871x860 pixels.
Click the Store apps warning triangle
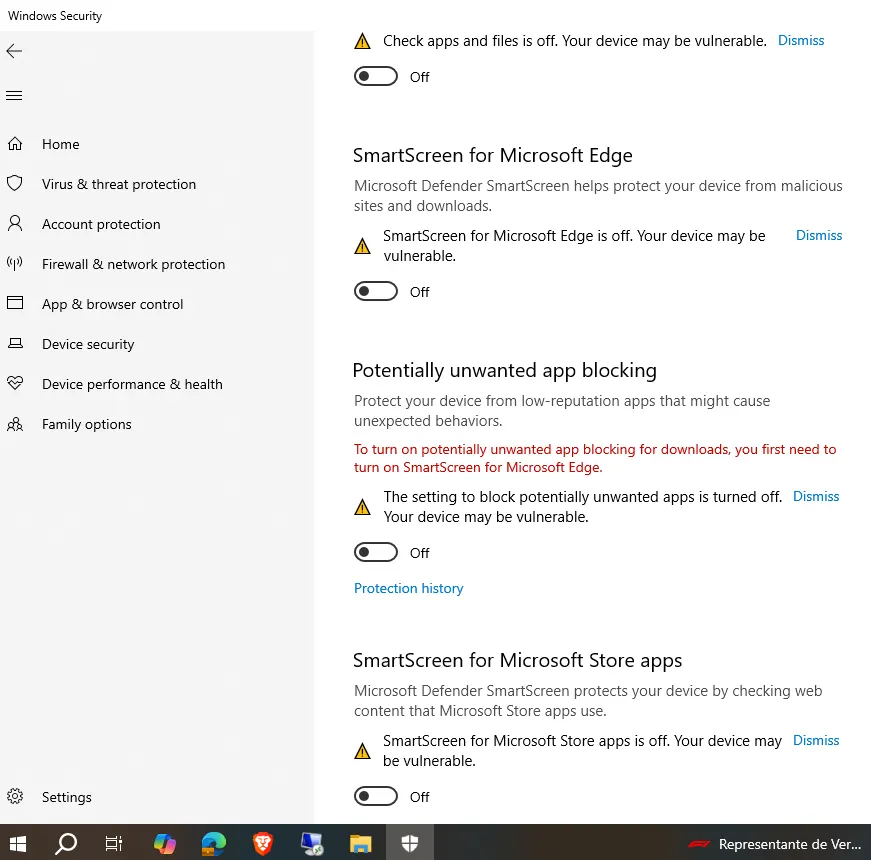[x=362, y=751]
